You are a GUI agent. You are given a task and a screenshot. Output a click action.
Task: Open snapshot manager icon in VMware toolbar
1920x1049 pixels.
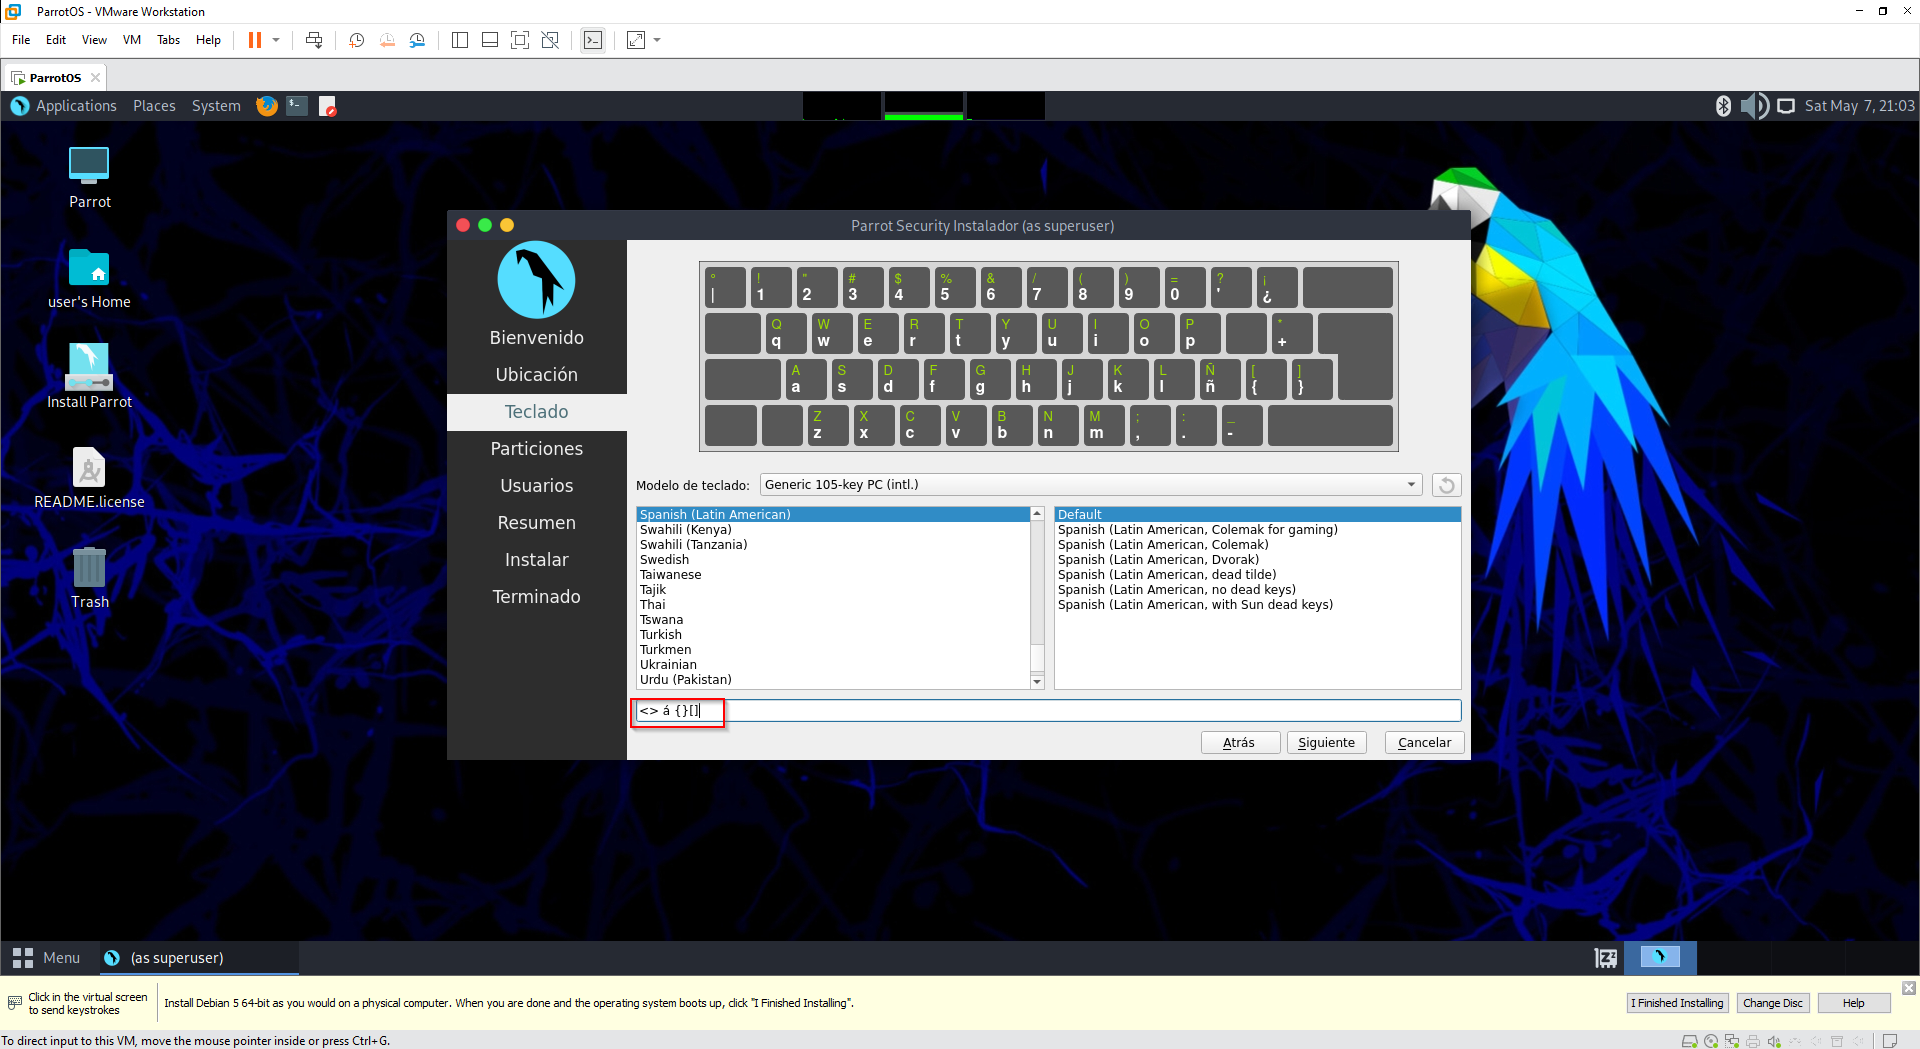417,40
